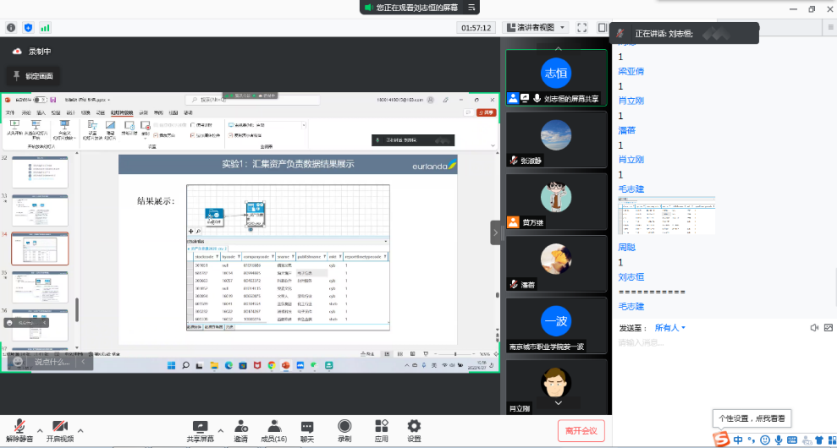This screenshot has height=448, width=837.
Task: Unmute microphone with 解除静音
Action: click(20, 431)
